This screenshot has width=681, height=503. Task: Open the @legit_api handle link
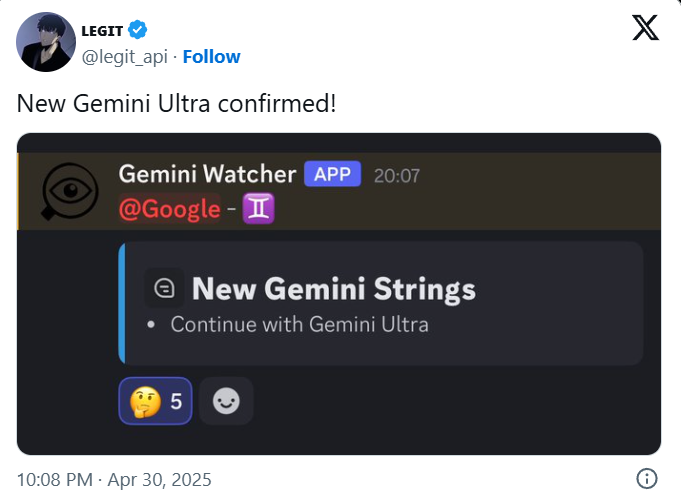125,57
